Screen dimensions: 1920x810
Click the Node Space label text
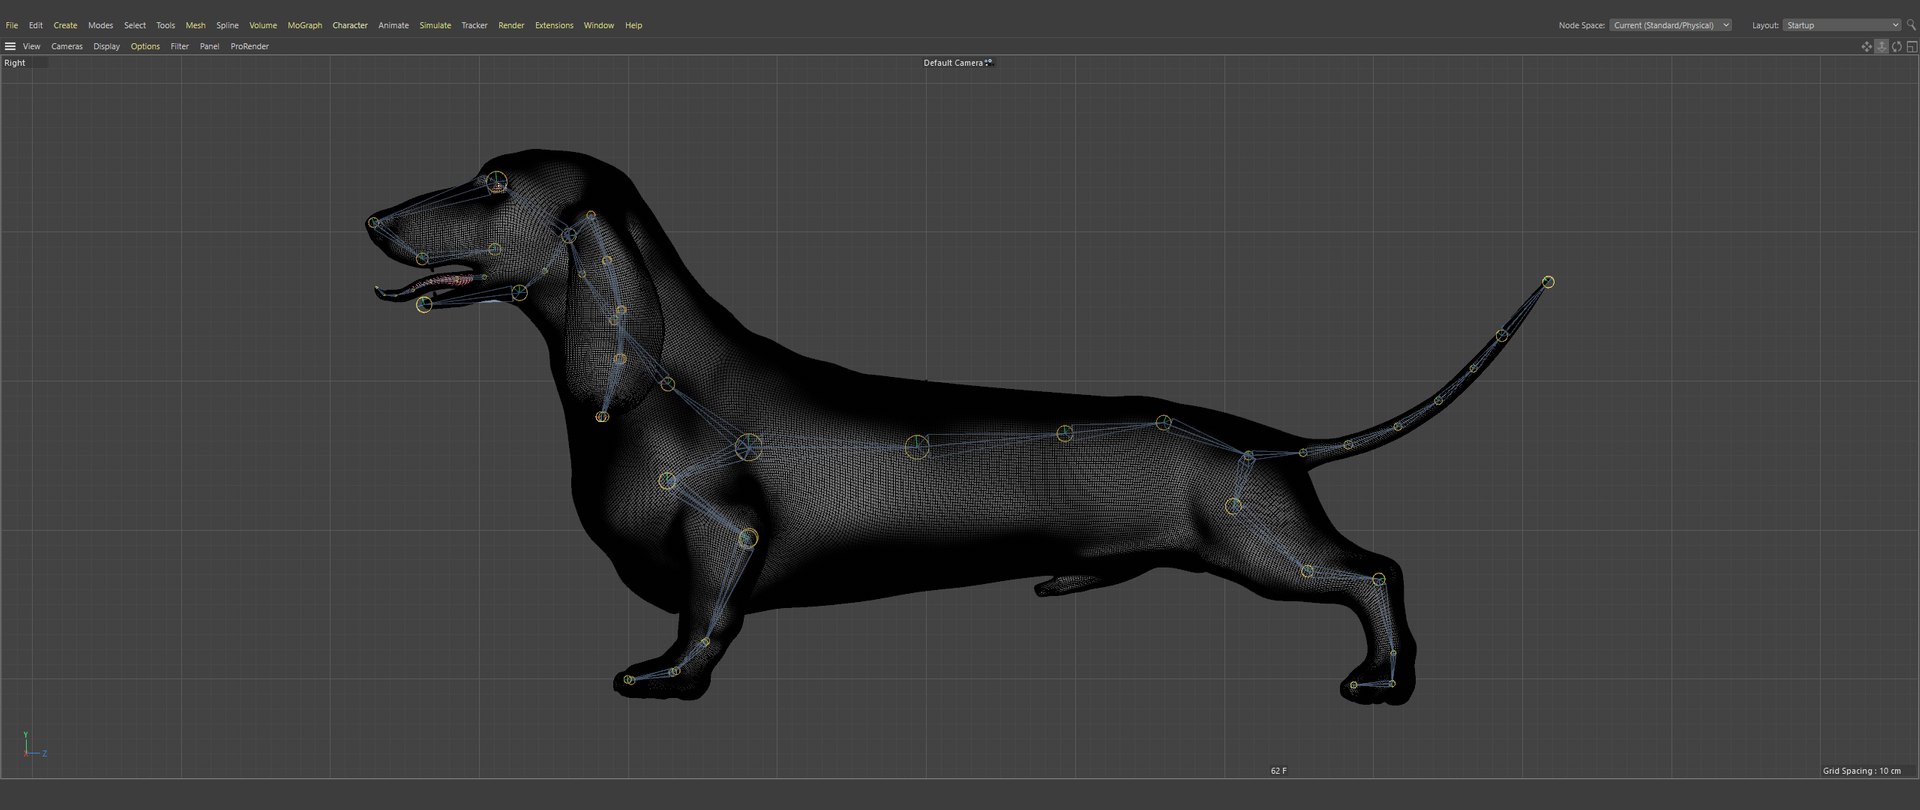click(1582, 25)
